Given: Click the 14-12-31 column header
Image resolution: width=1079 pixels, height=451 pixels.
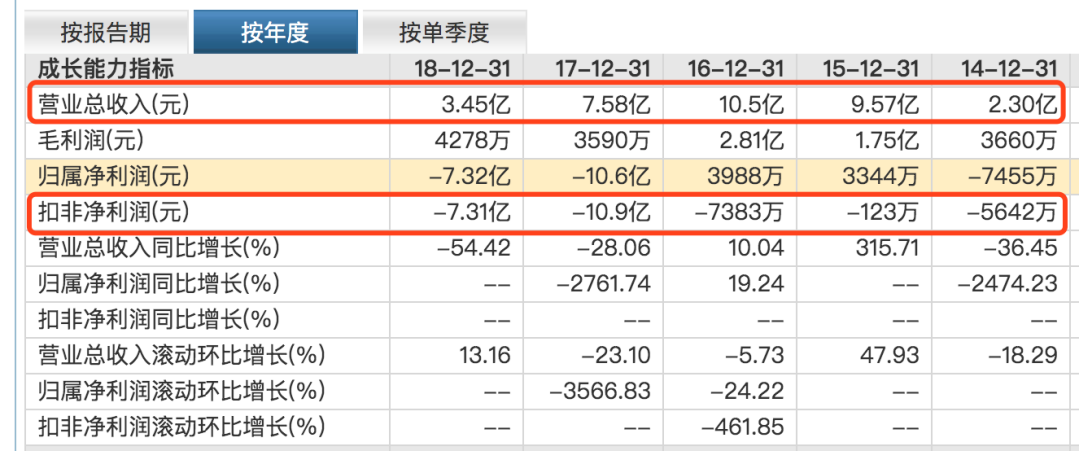Looking at the screenshot, I should click(1005, 68).
